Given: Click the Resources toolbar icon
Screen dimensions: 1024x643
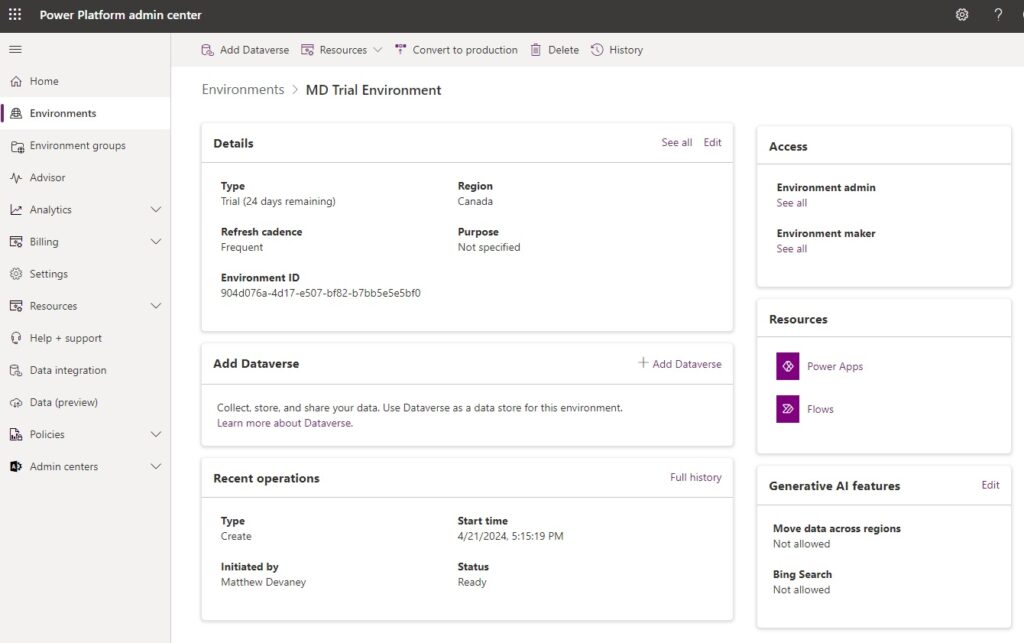Looking at the screenshot, I should coord(308,50).
